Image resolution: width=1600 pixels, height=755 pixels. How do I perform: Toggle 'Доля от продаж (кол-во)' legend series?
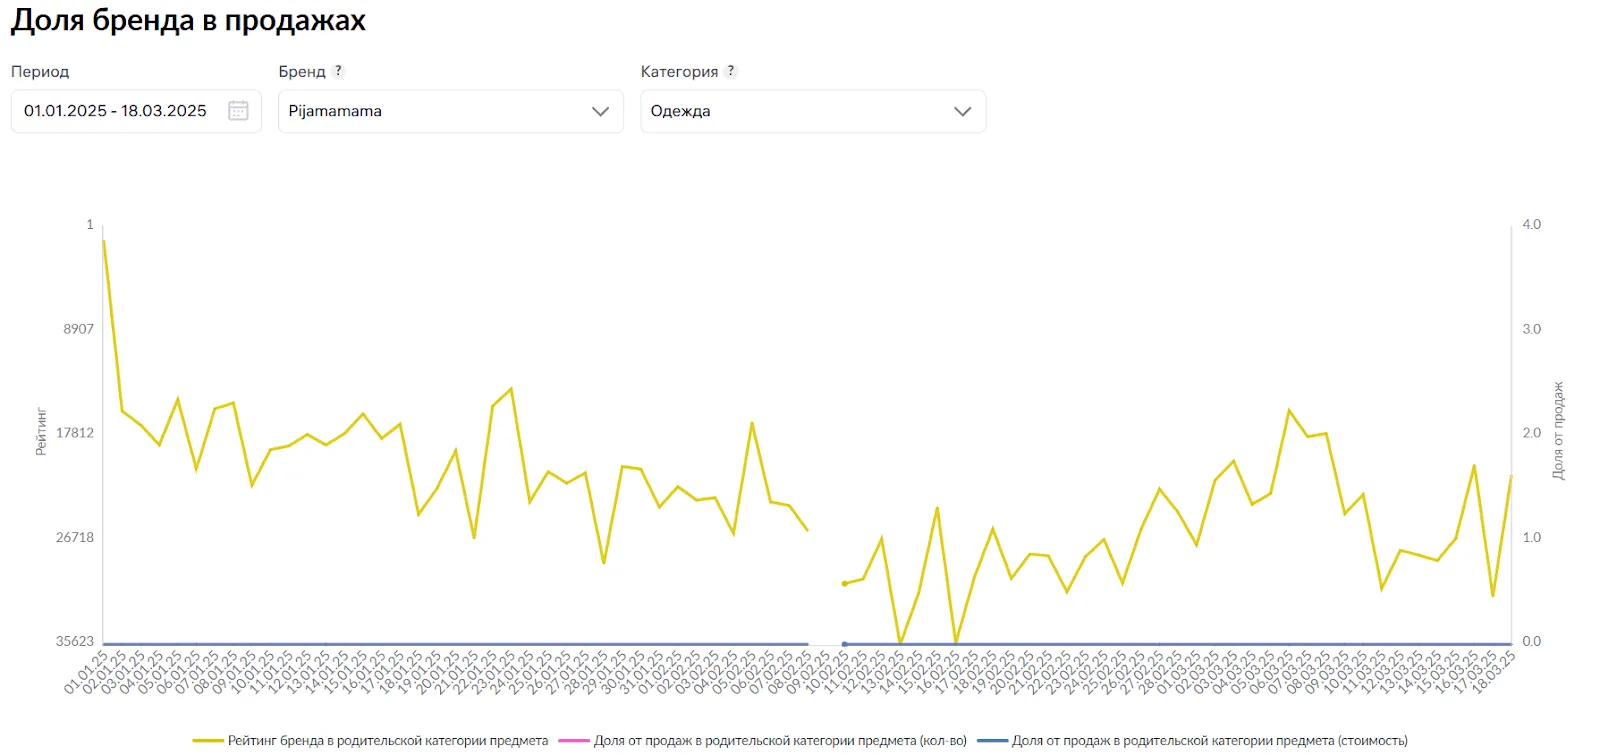[780, 741]
